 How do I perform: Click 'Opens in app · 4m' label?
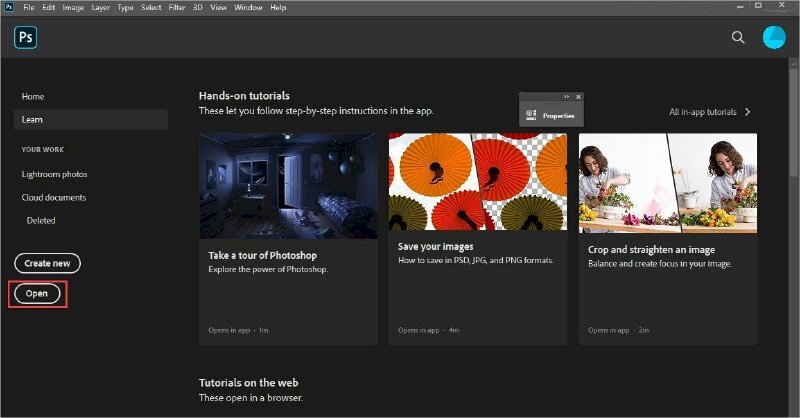coord(428,330)
